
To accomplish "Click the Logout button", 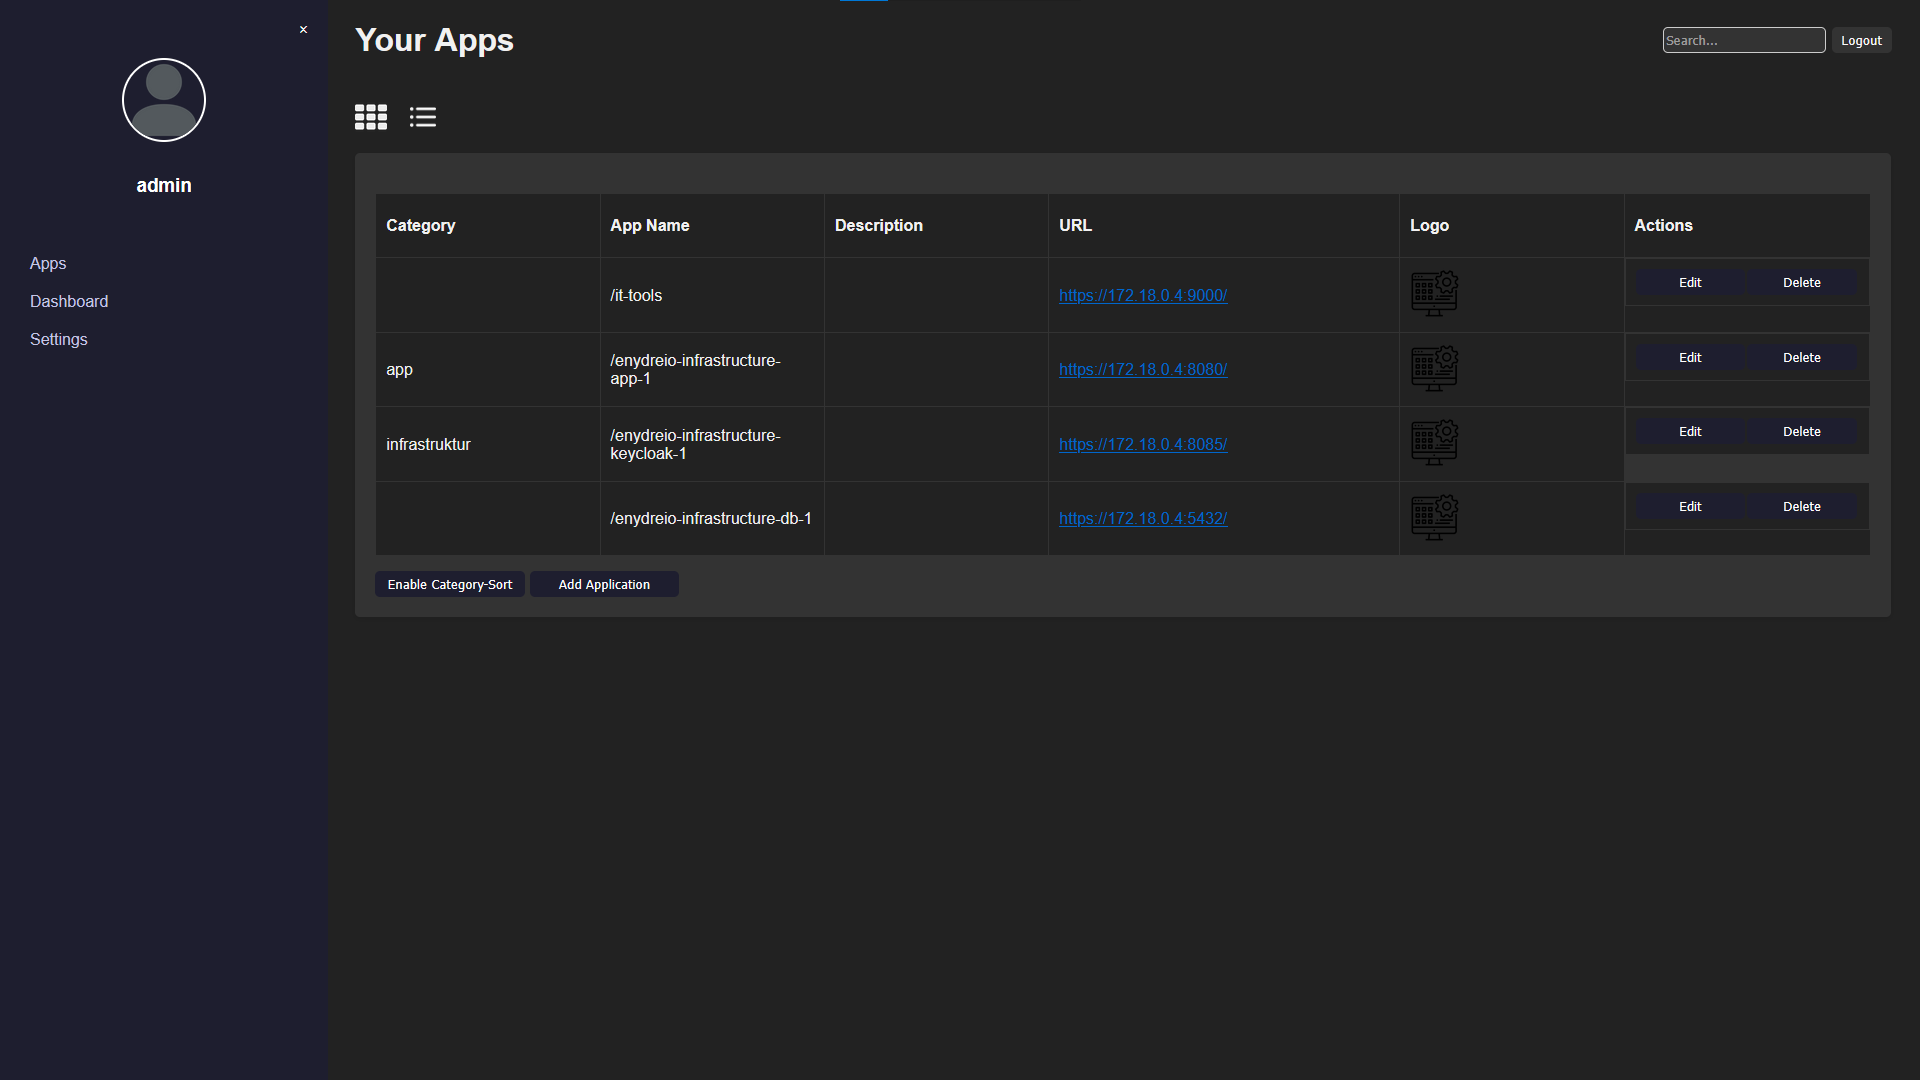I will pyautogui.click(x=1861, y=40).
